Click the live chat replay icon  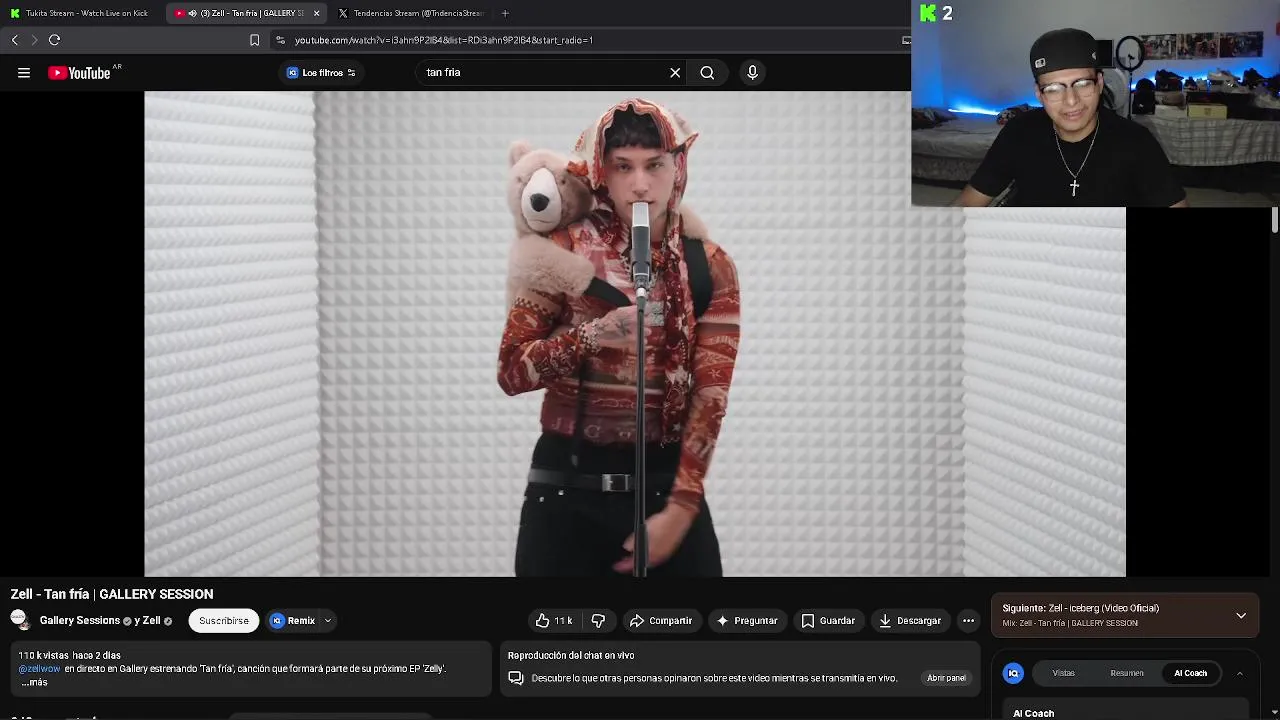click(516, 678)
